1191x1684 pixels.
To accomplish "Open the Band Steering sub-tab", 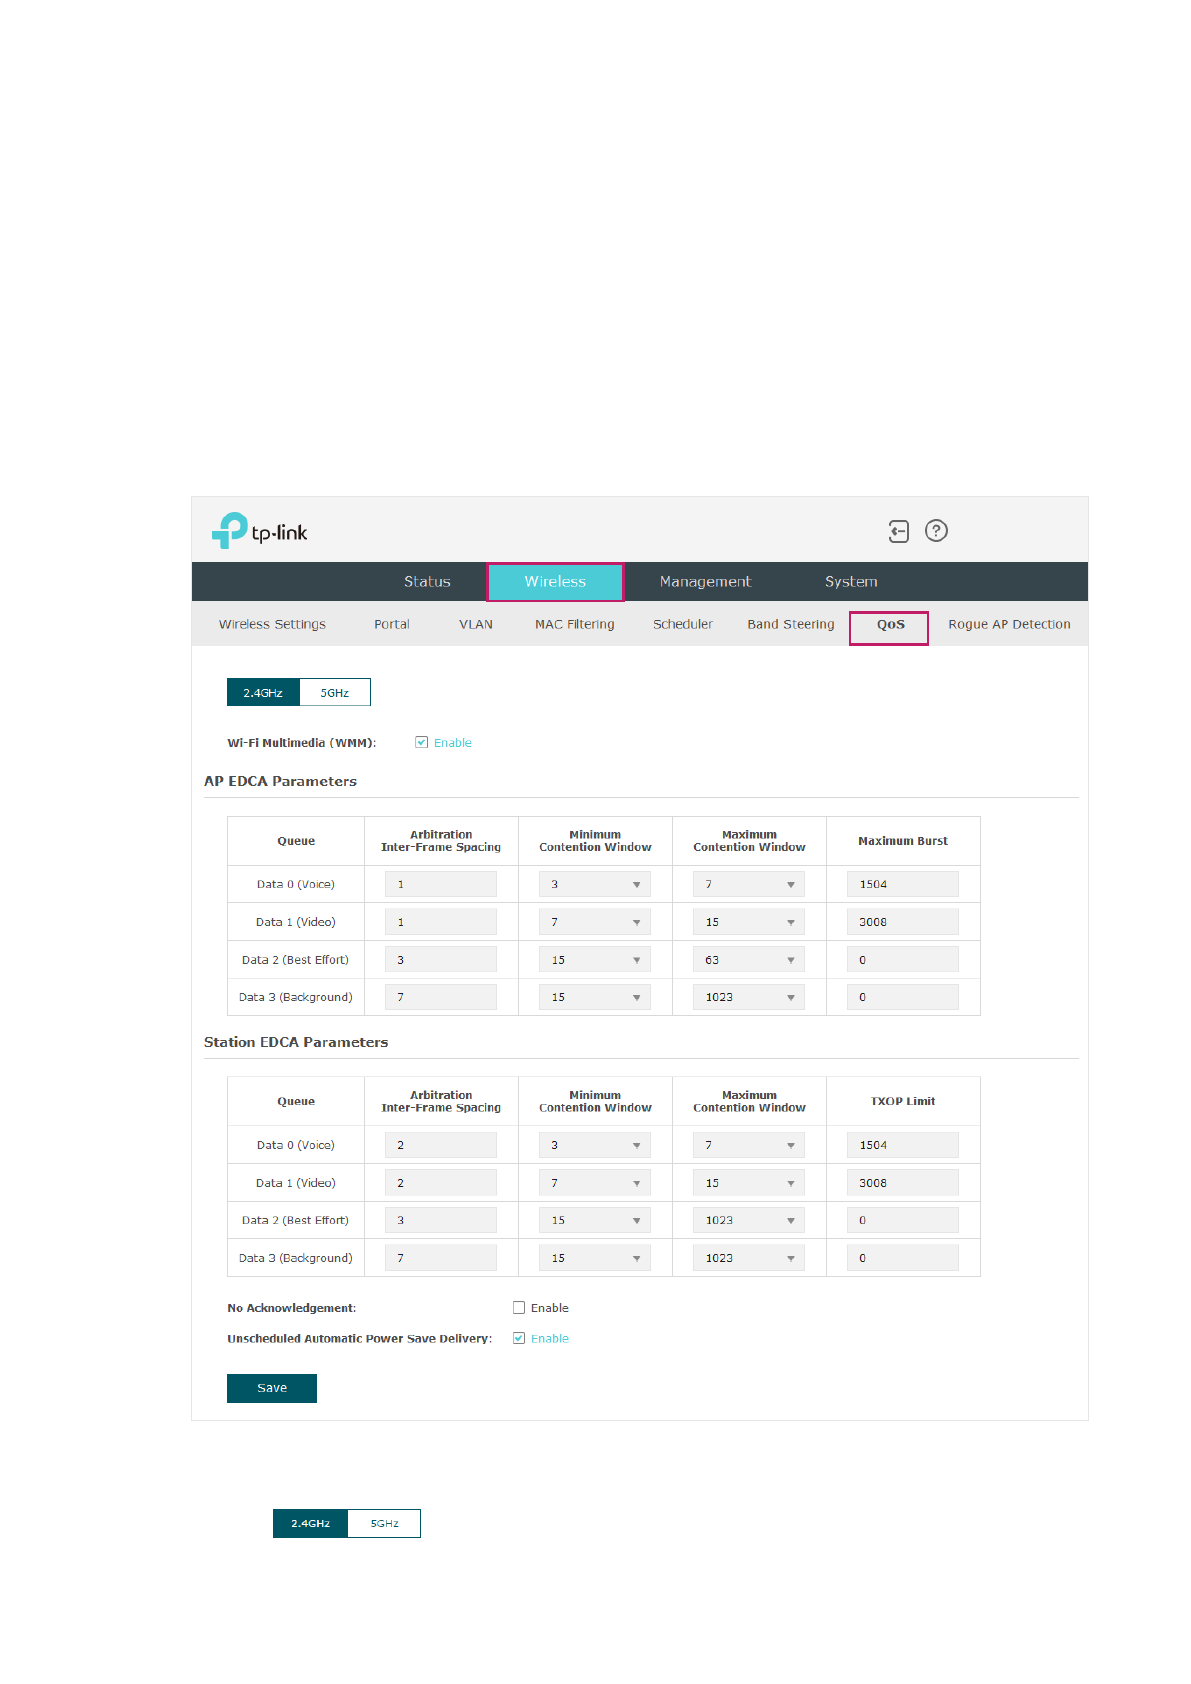I will (791, 624).
